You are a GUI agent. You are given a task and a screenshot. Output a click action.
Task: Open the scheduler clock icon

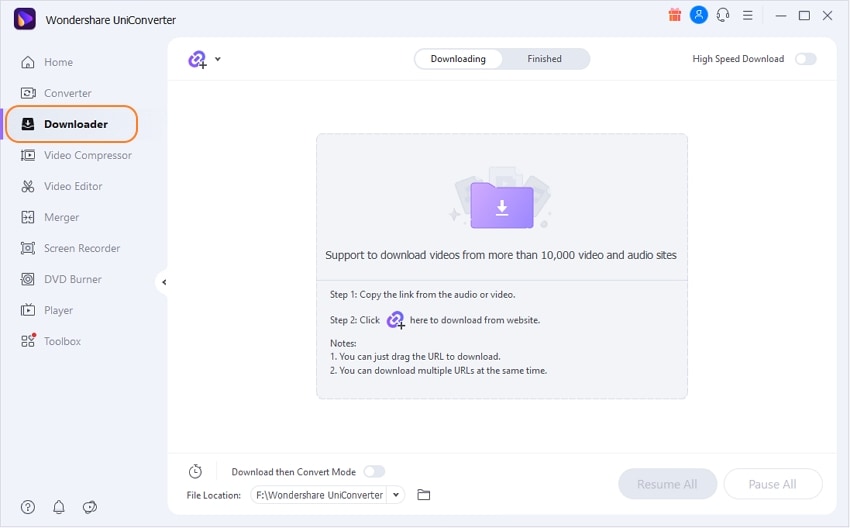[195, 471]
